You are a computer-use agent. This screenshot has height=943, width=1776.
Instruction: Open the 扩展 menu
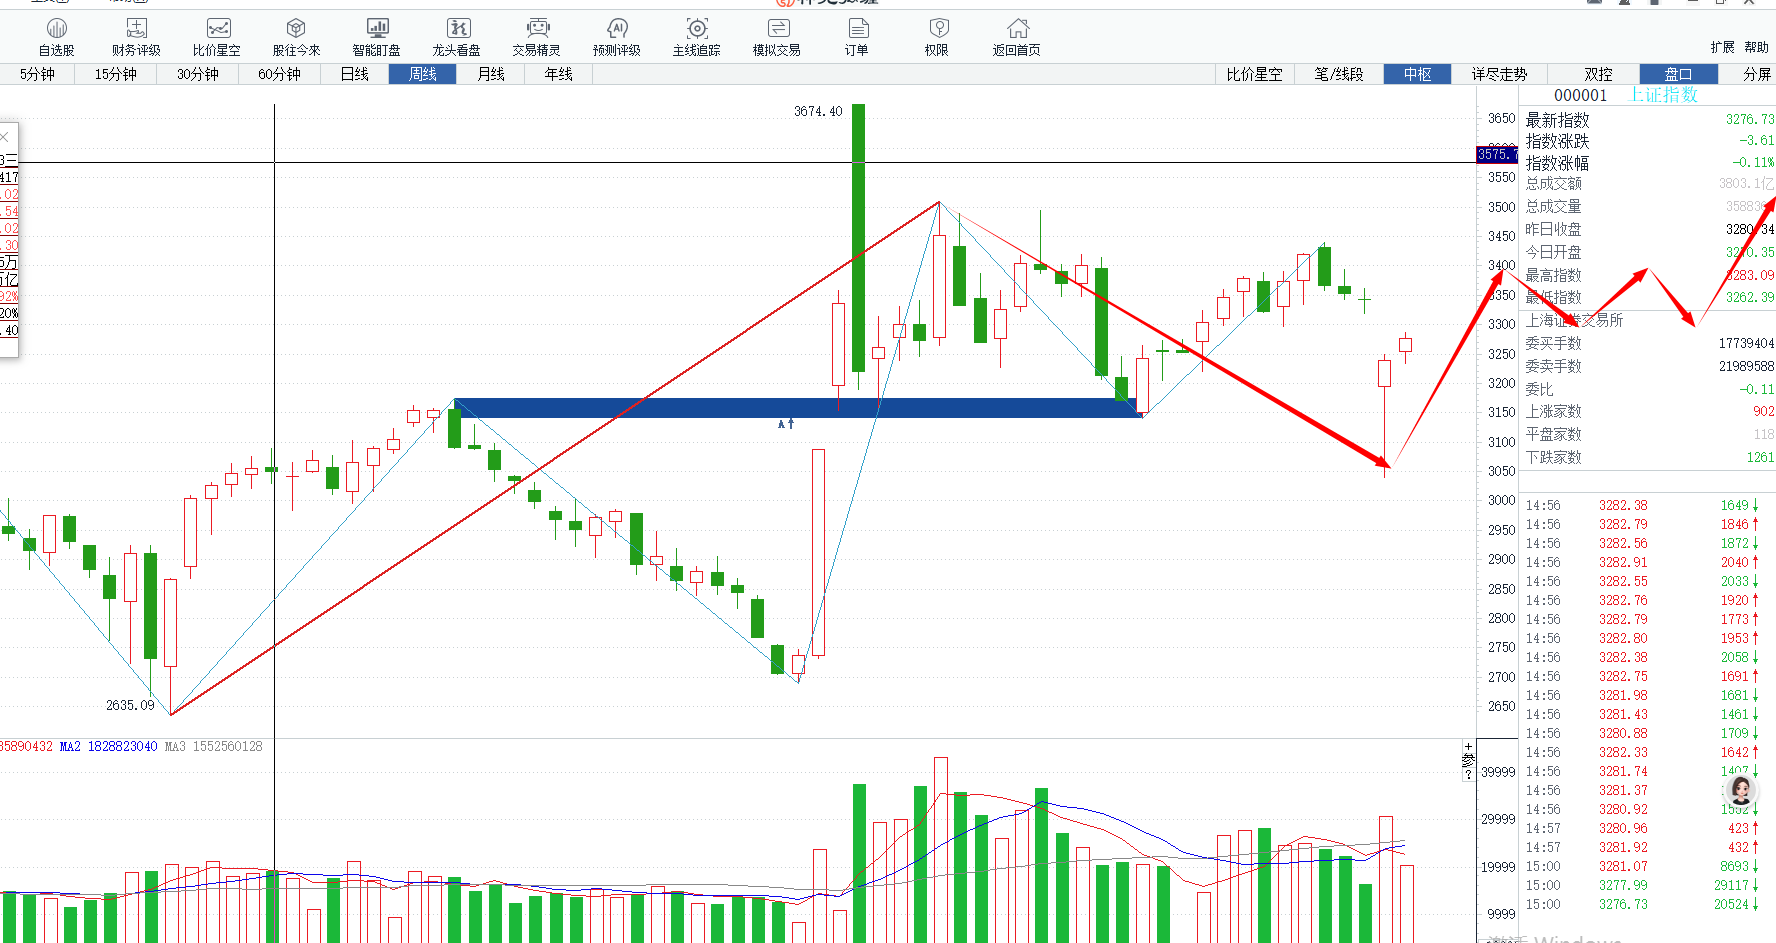pyautogui.click(x=1722, y=47)
